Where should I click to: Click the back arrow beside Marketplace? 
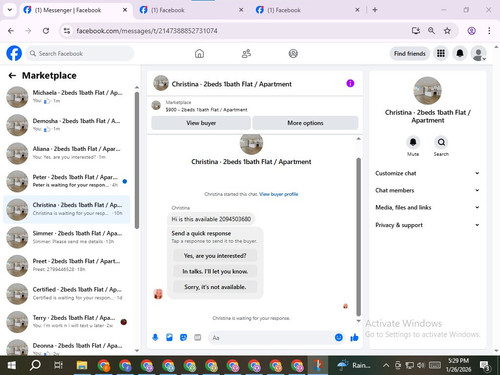click(12, 76)
